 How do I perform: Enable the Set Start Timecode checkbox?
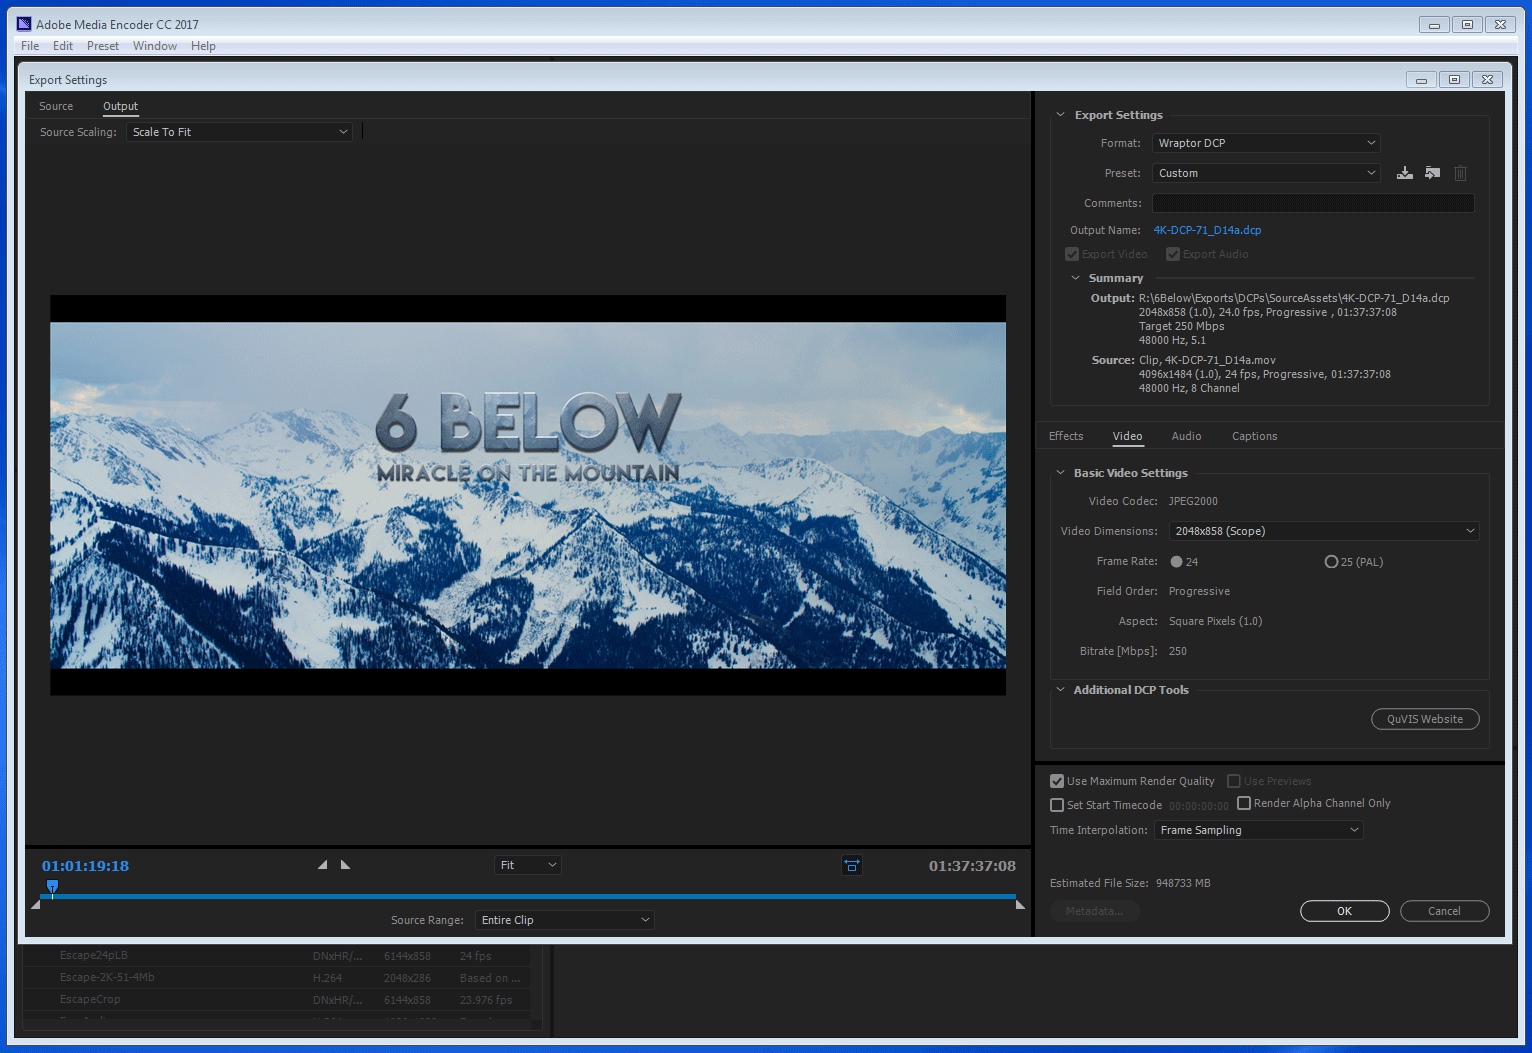1057,805
